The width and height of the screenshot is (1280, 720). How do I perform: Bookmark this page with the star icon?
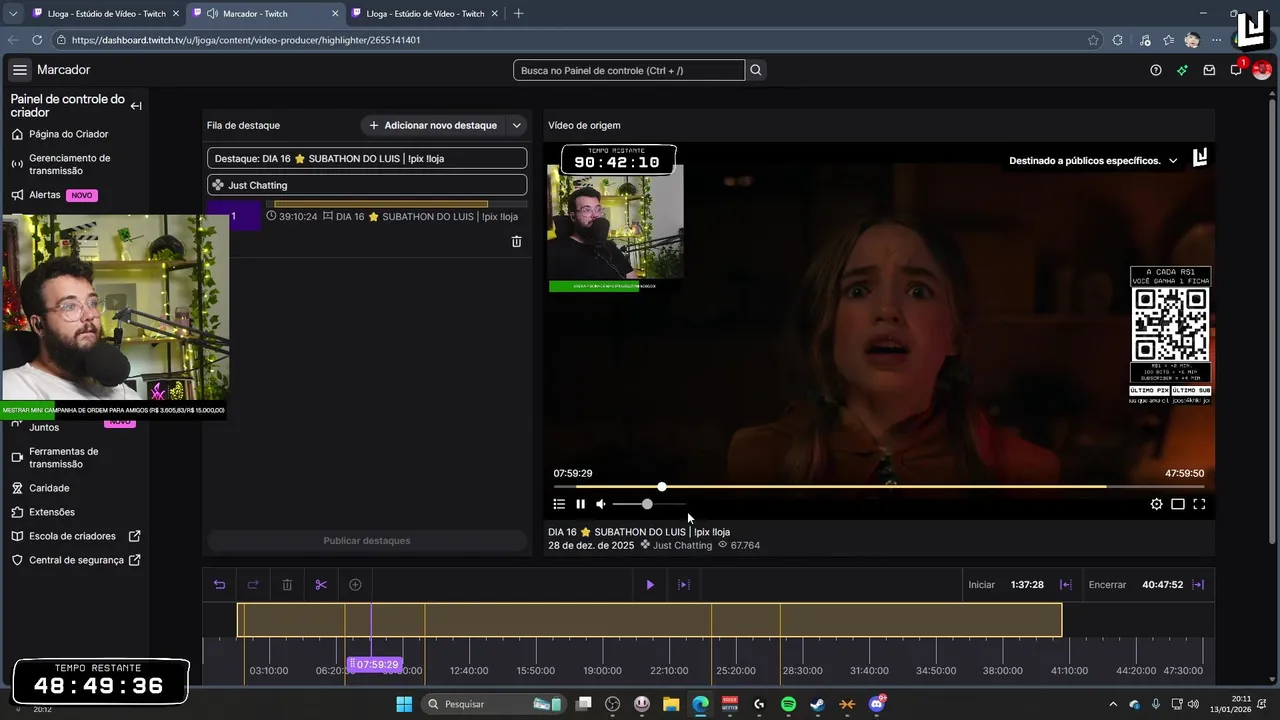pyautogui.click(x=1093, y=40)
